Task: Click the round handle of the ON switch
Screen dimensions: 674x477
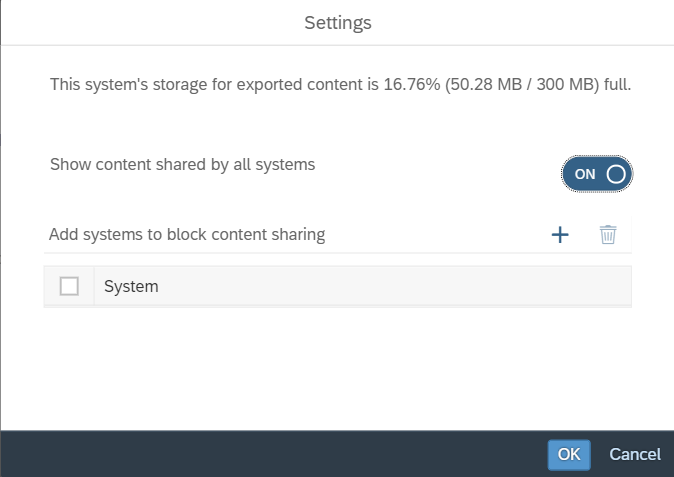Action: [x=616, y=174]
